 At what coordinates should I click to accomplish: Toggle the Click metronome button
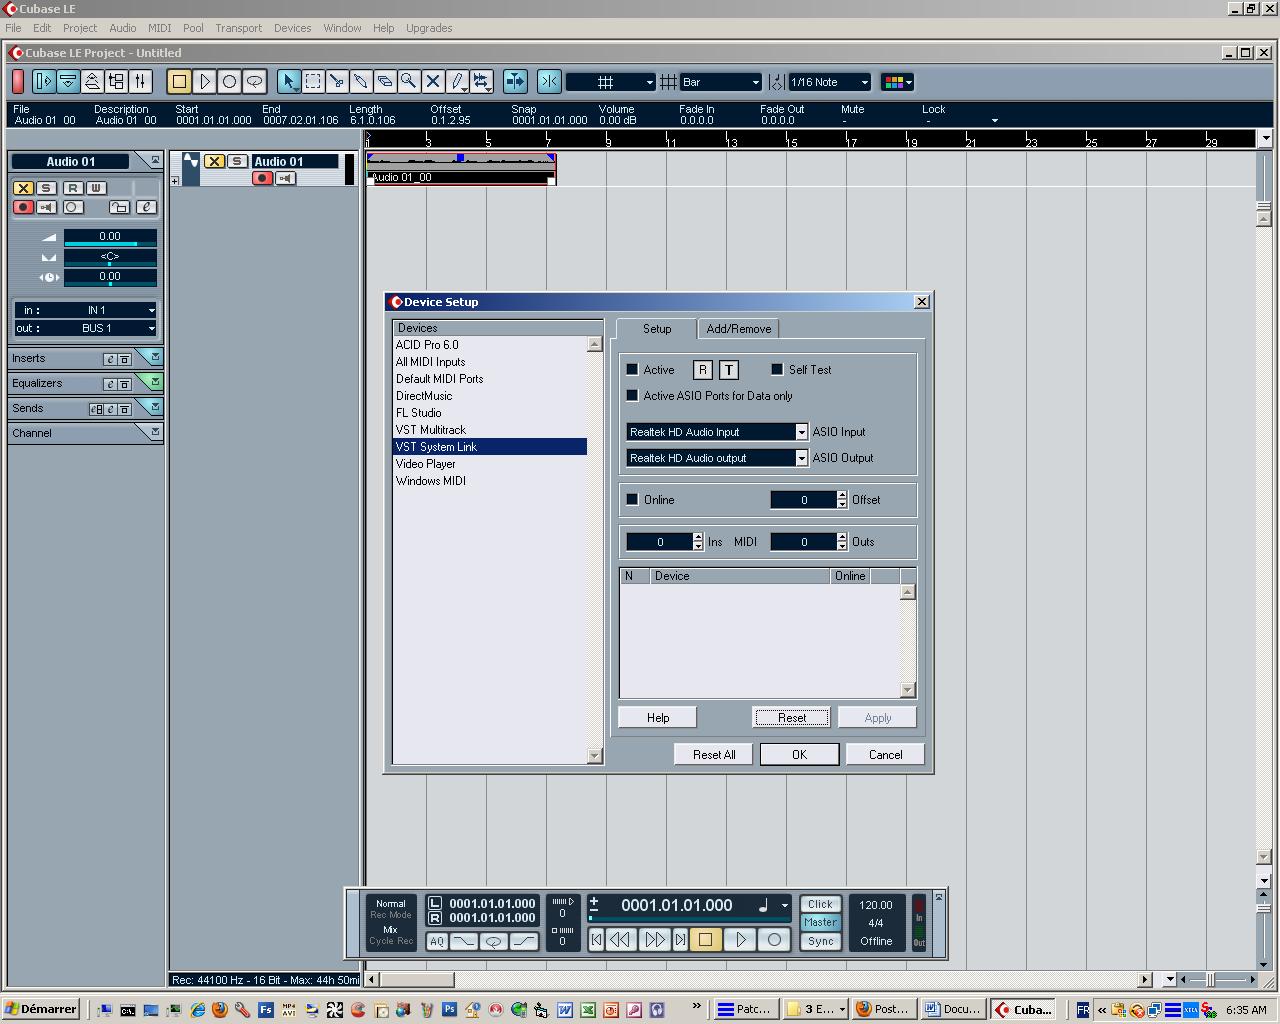[820, 904]
